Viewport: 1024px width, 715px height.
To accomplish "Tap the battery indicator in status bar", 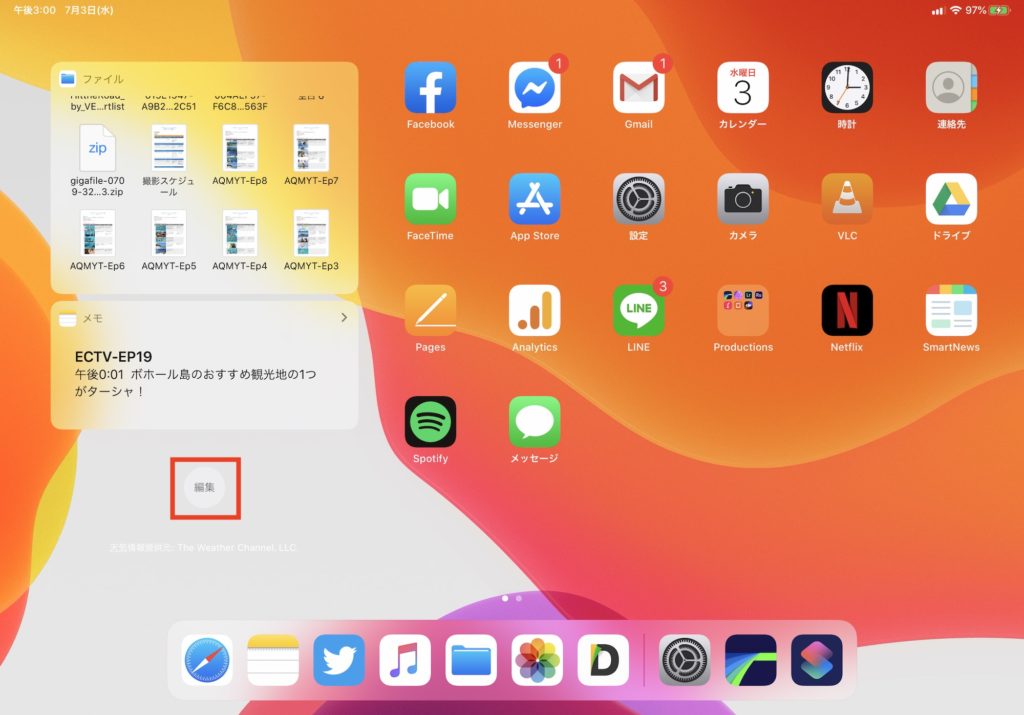I will click(1000, 10).
